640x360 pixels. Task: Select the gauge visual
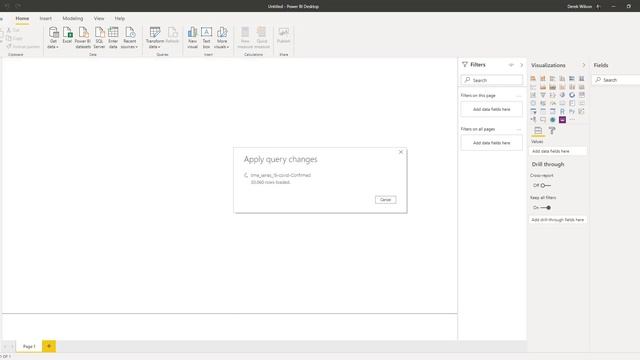point(553,103)
